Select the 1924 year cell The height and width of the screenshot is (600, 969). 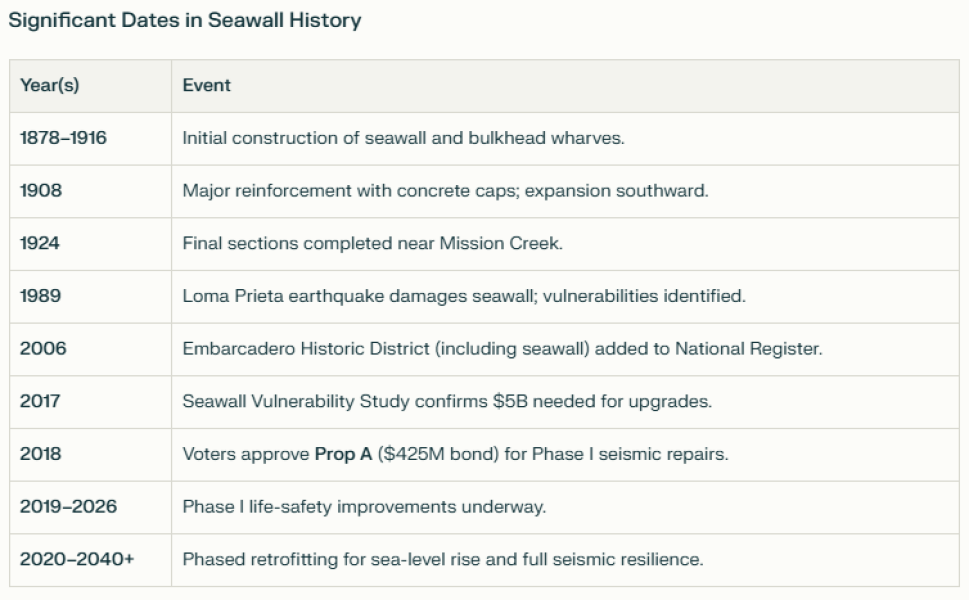[90, 243]
